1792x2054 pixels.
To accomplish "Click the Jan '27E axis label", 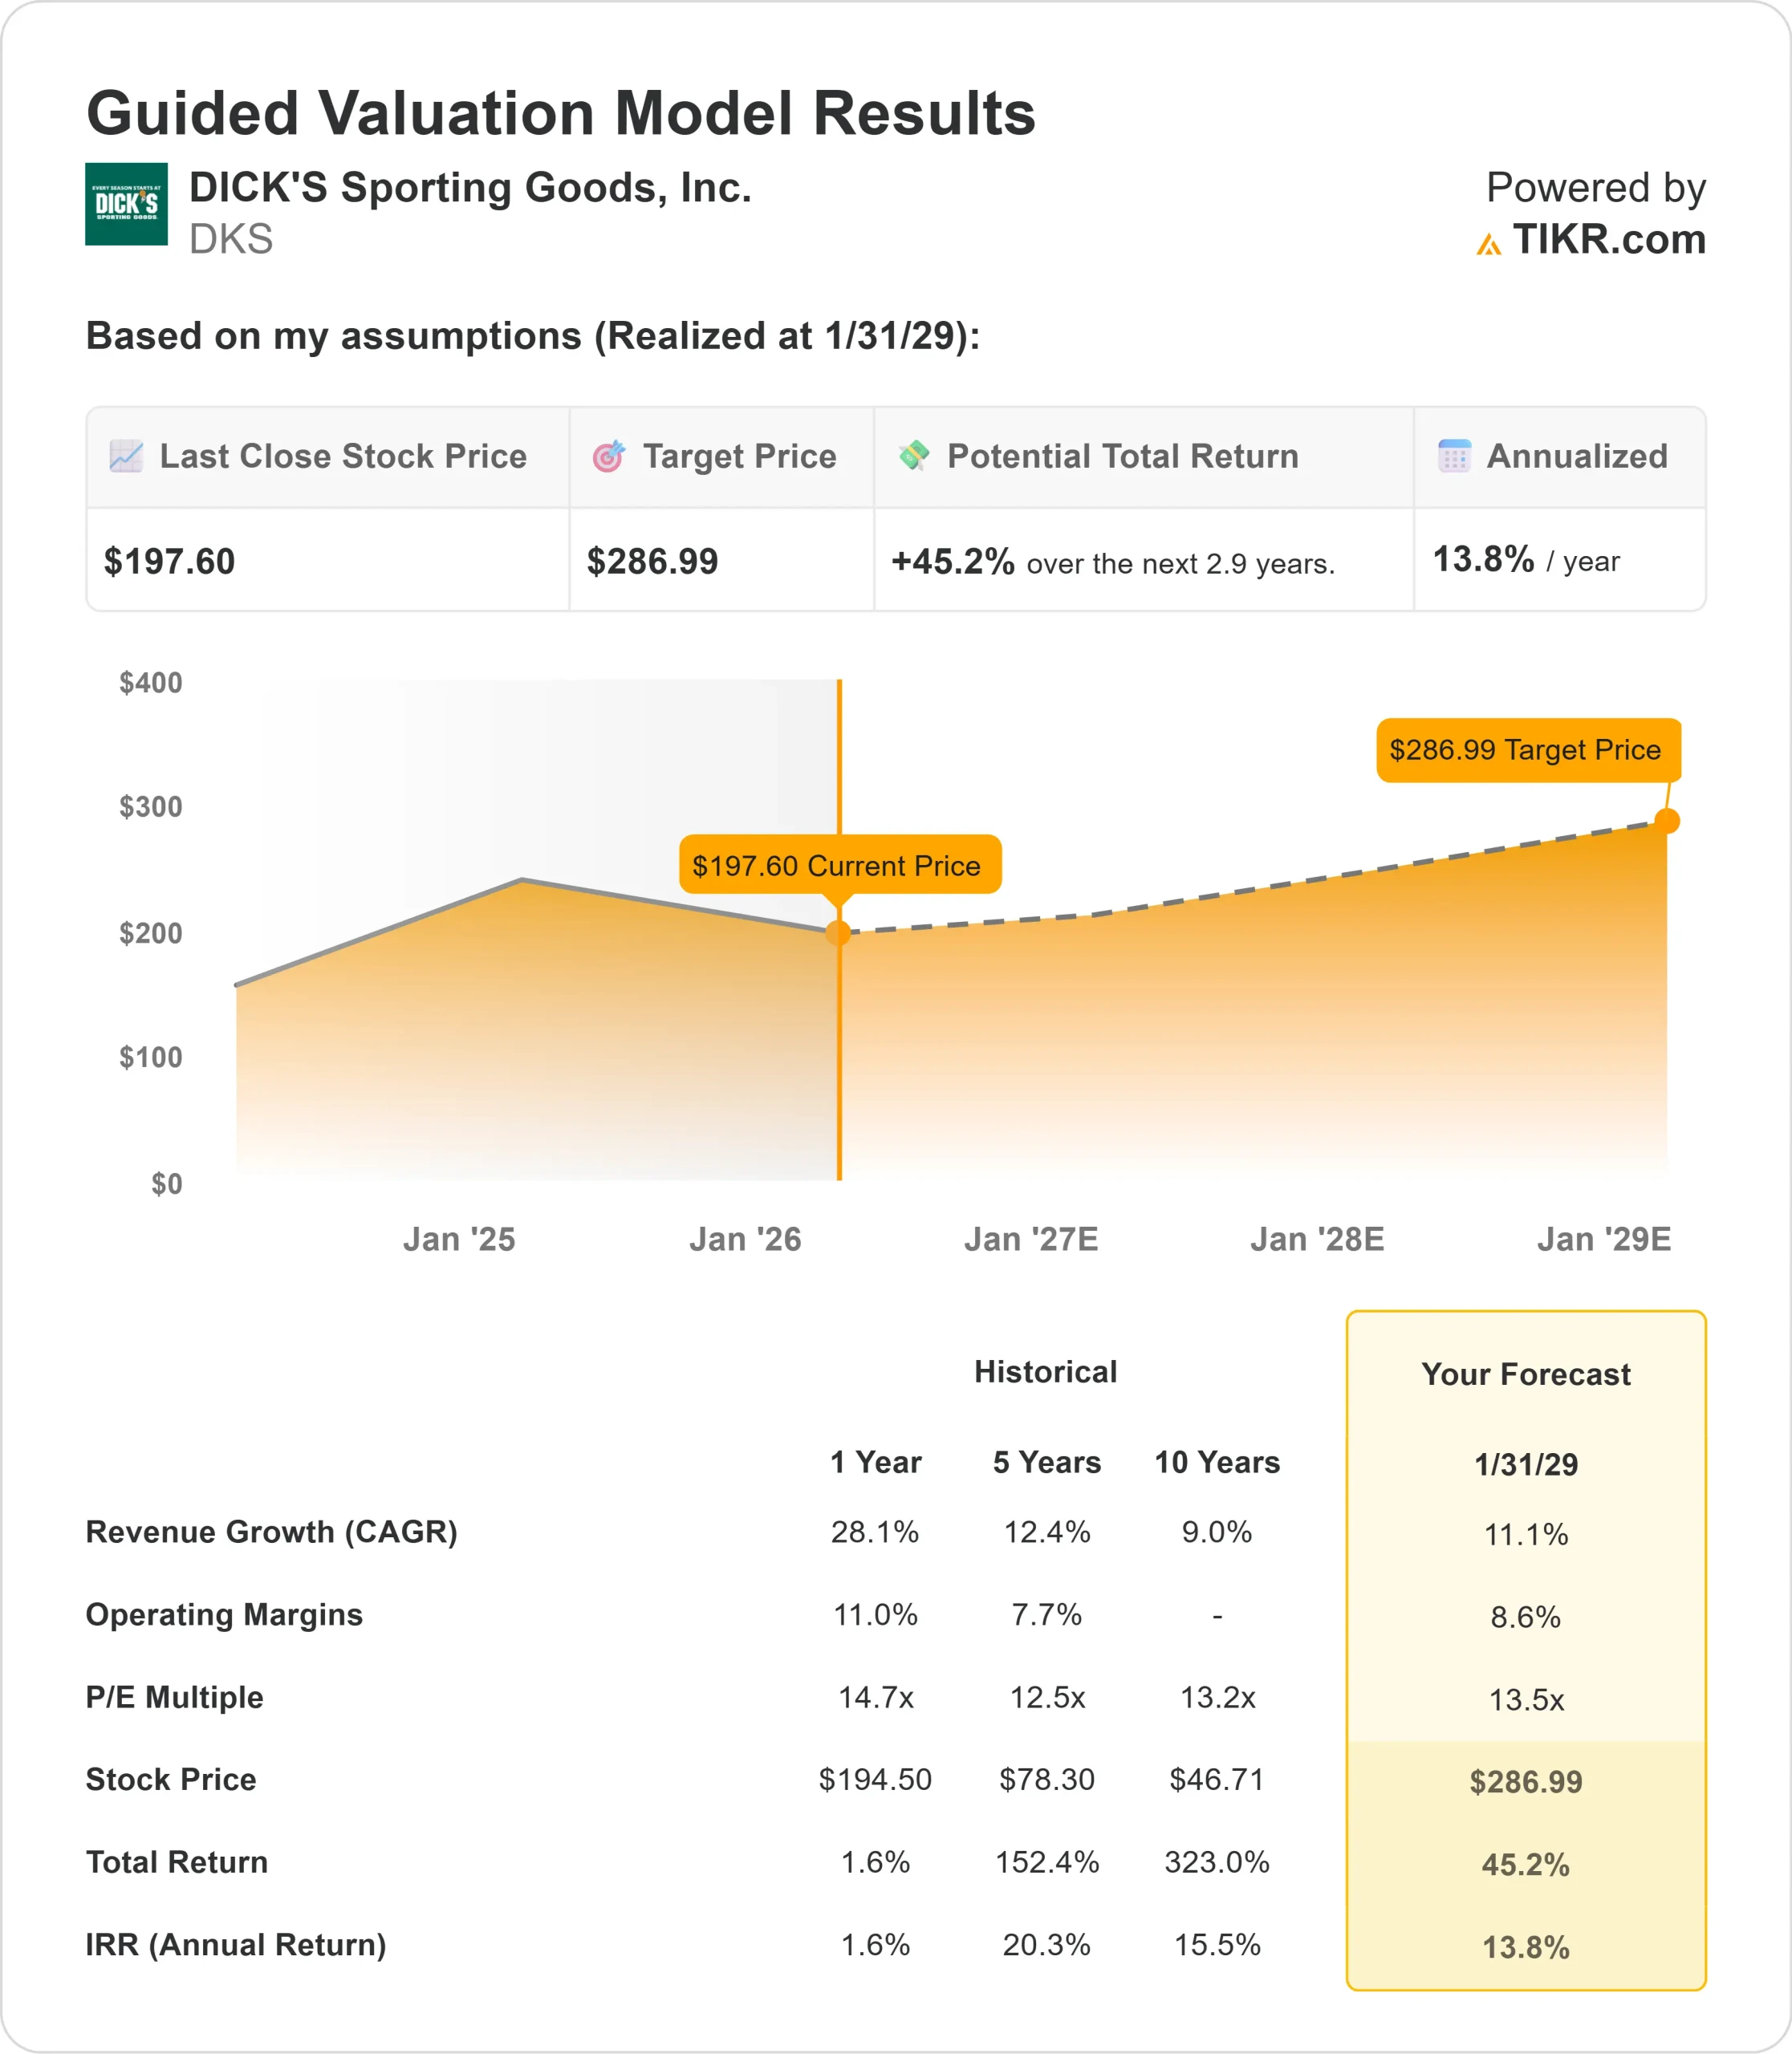I will pyautogui.click(x=1031, y=1239).
